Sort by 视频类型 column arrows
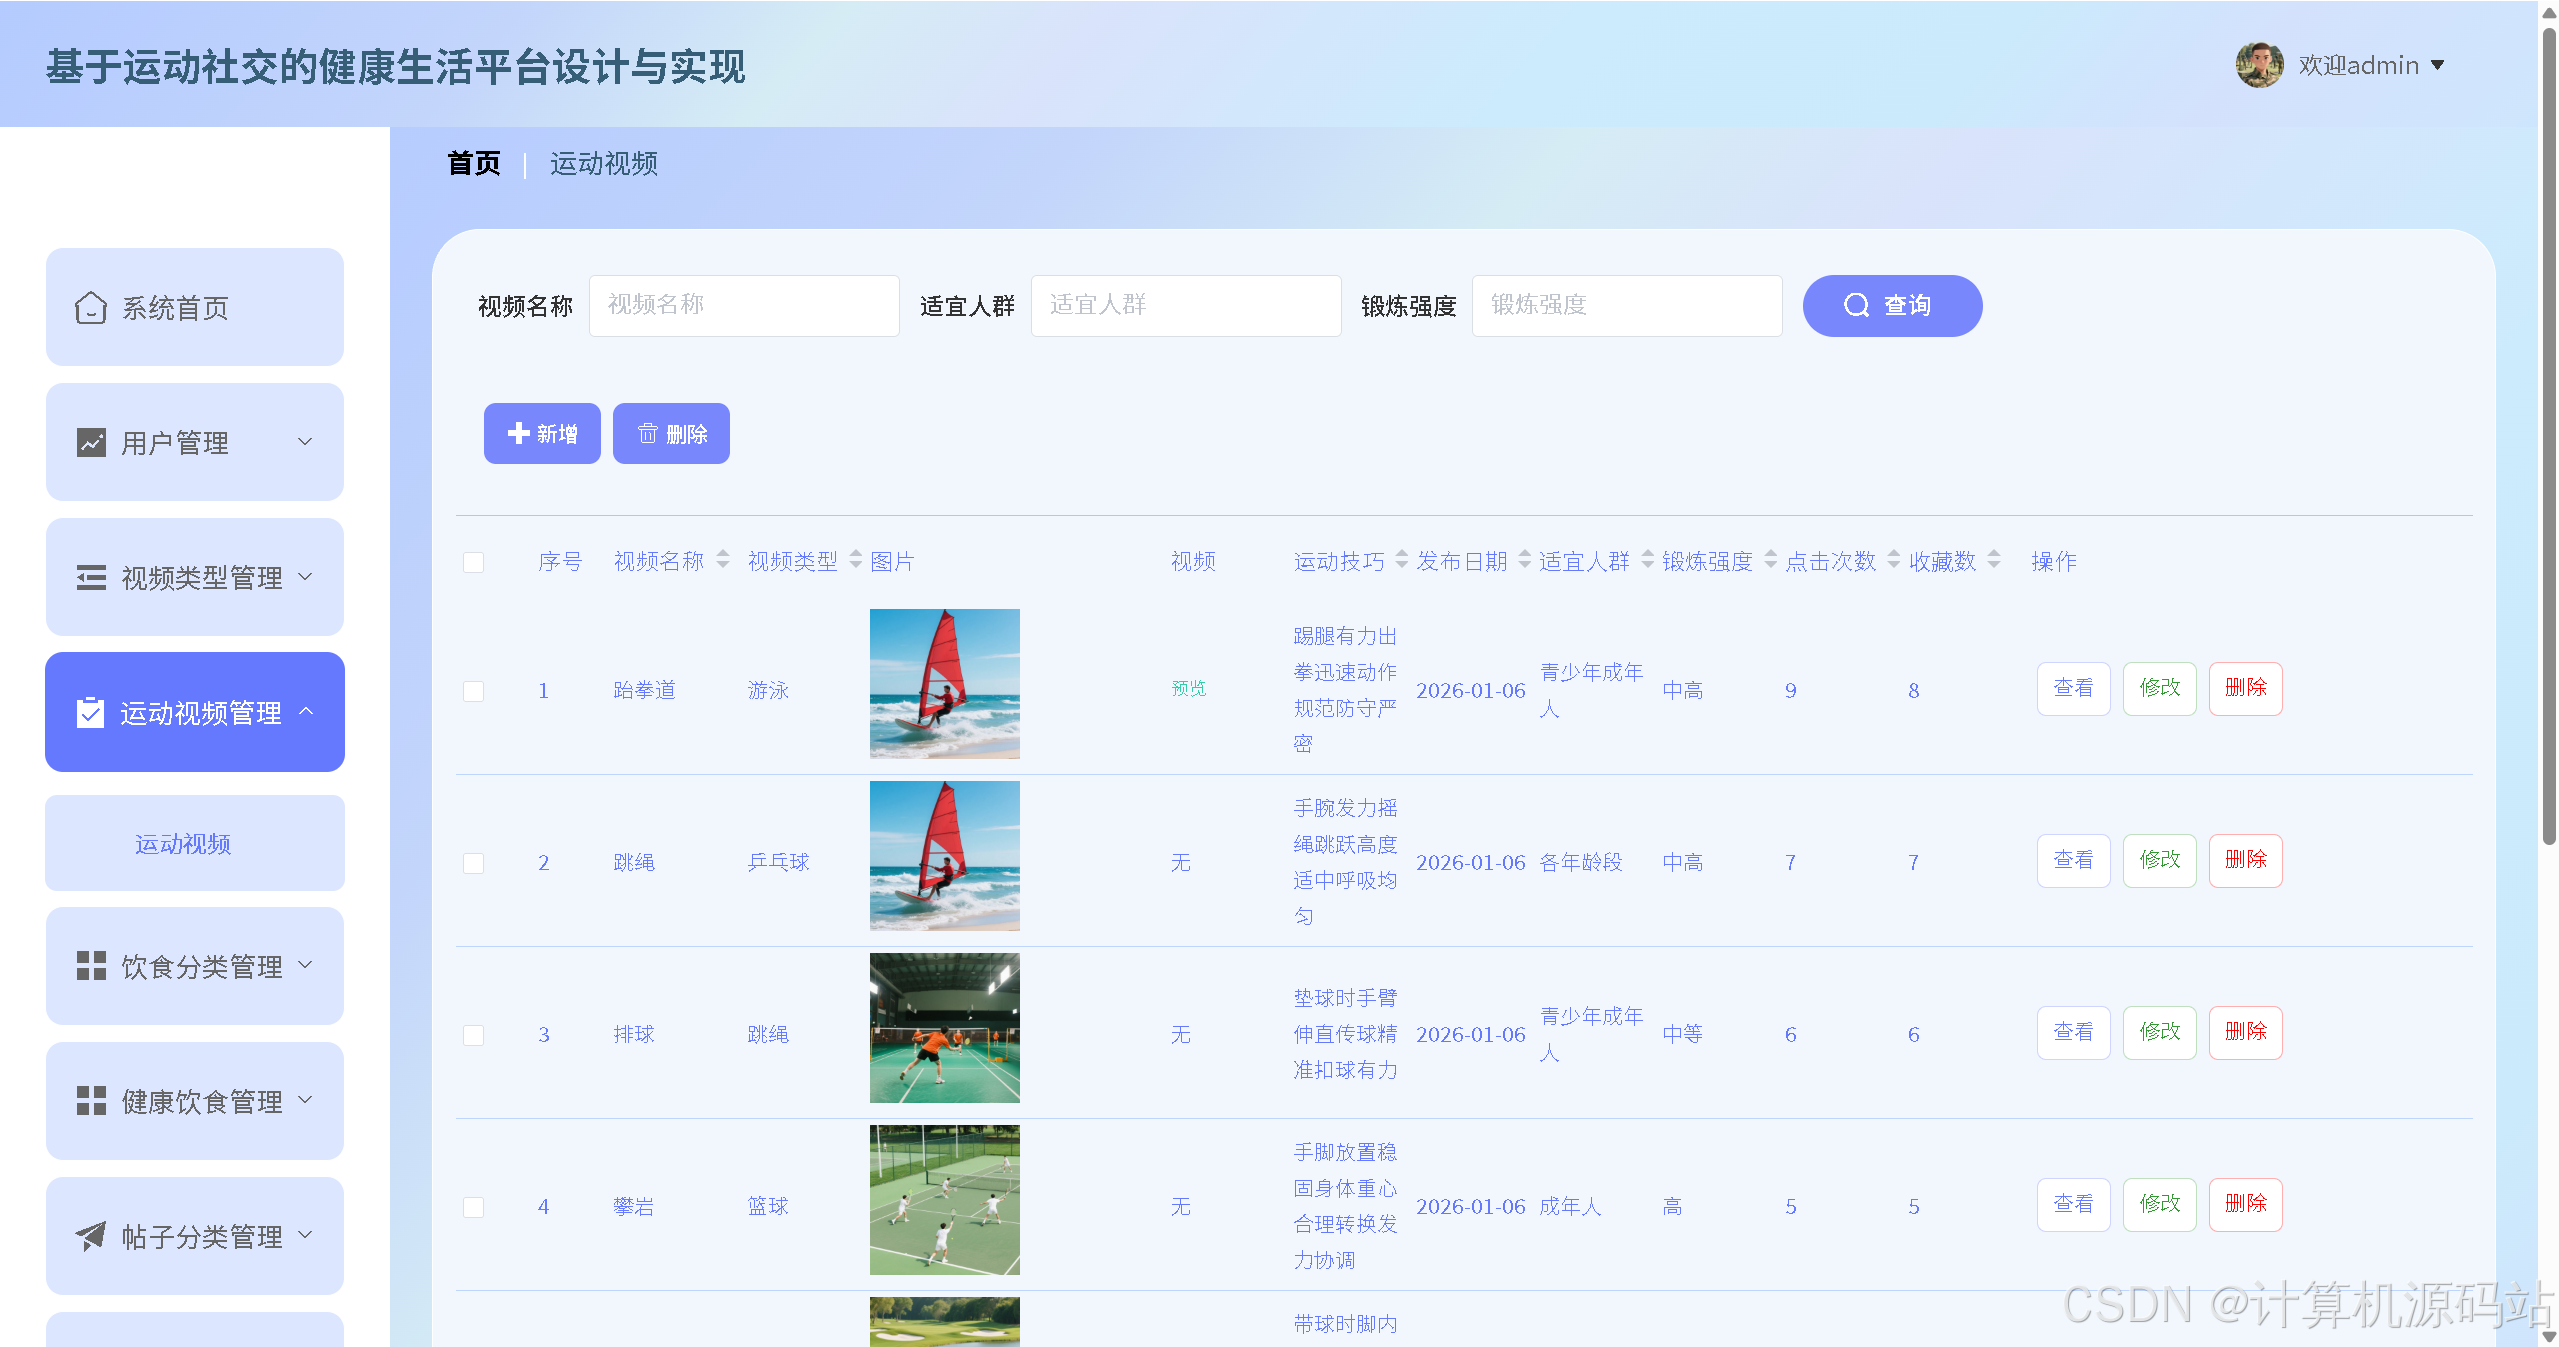This screenshot has height=1347, width=2559. click(x=856, y=559)
